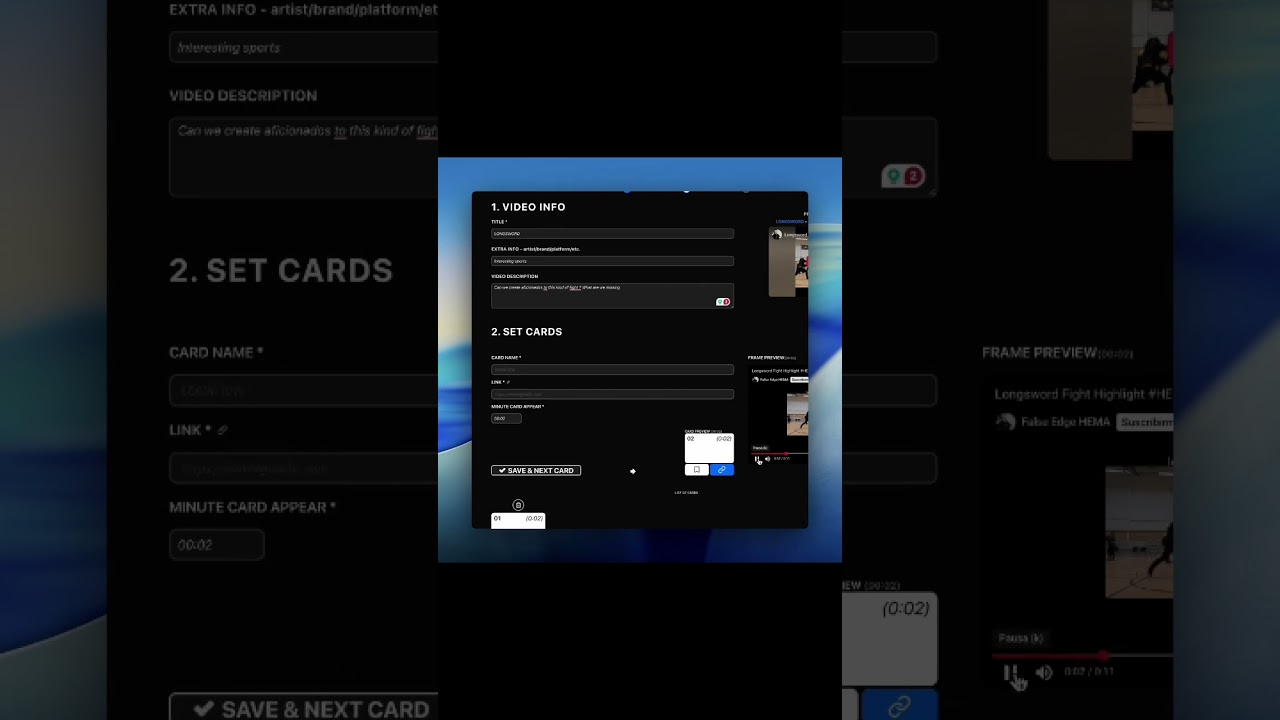The height and width of the screenshot is (720, 1280).
Task: Click the channel avatar in center frame preview
Action: tap(755, 380)
